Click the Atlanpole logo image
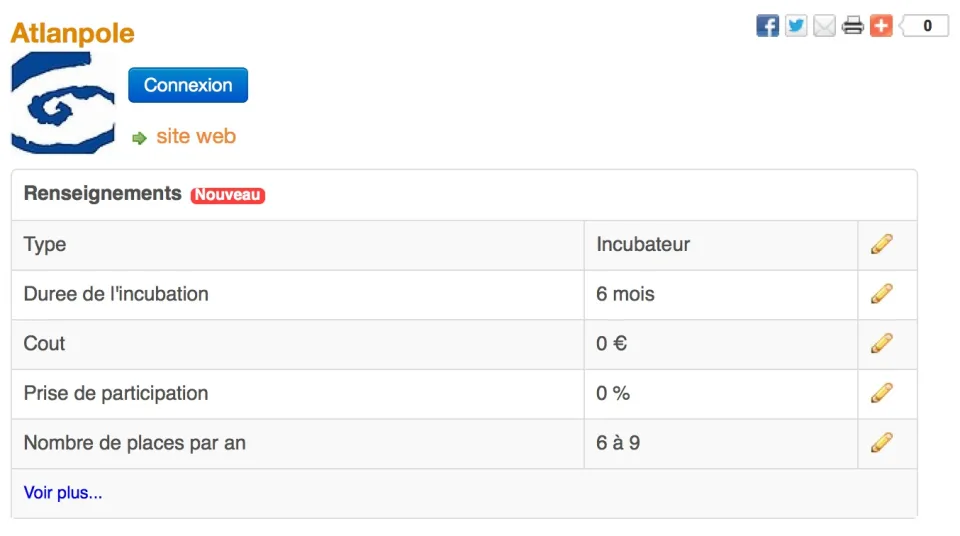 (x=62, y=102)
